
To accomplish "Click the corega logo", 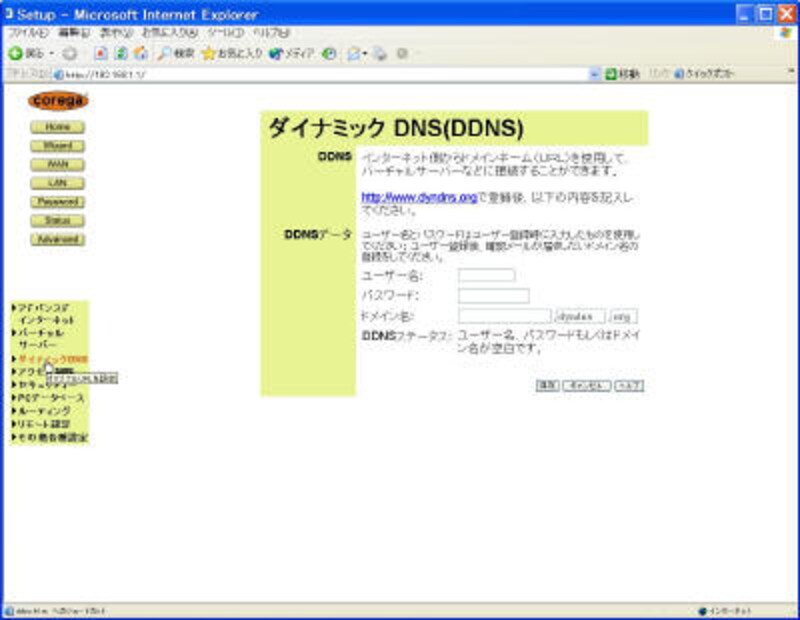I will point(58,101).
